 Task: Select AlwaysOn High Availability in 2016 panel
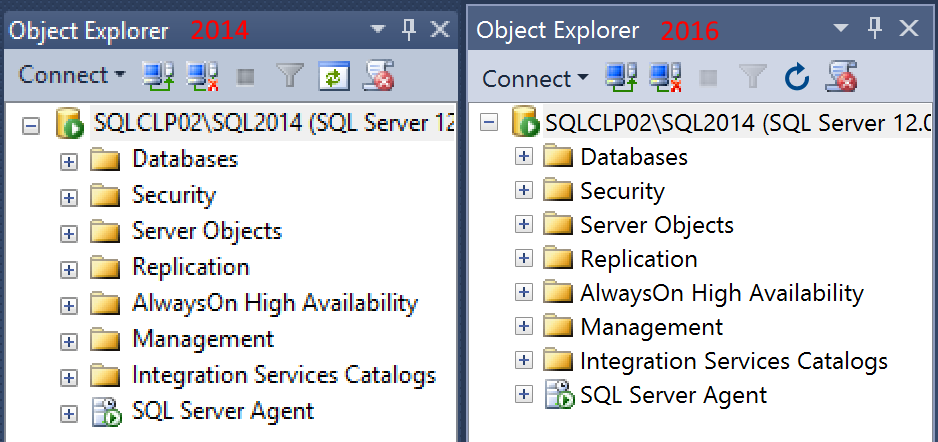[721, 293]
